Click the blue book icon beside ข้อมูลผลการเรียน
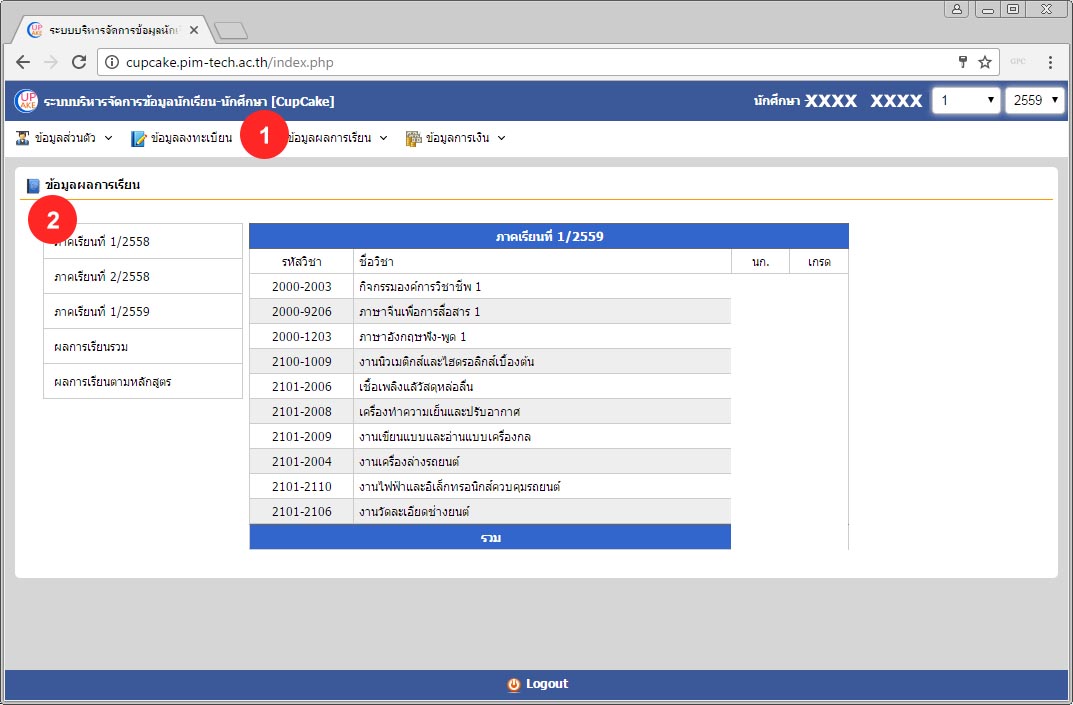1073x705 pixels. [x=34, y=185]
